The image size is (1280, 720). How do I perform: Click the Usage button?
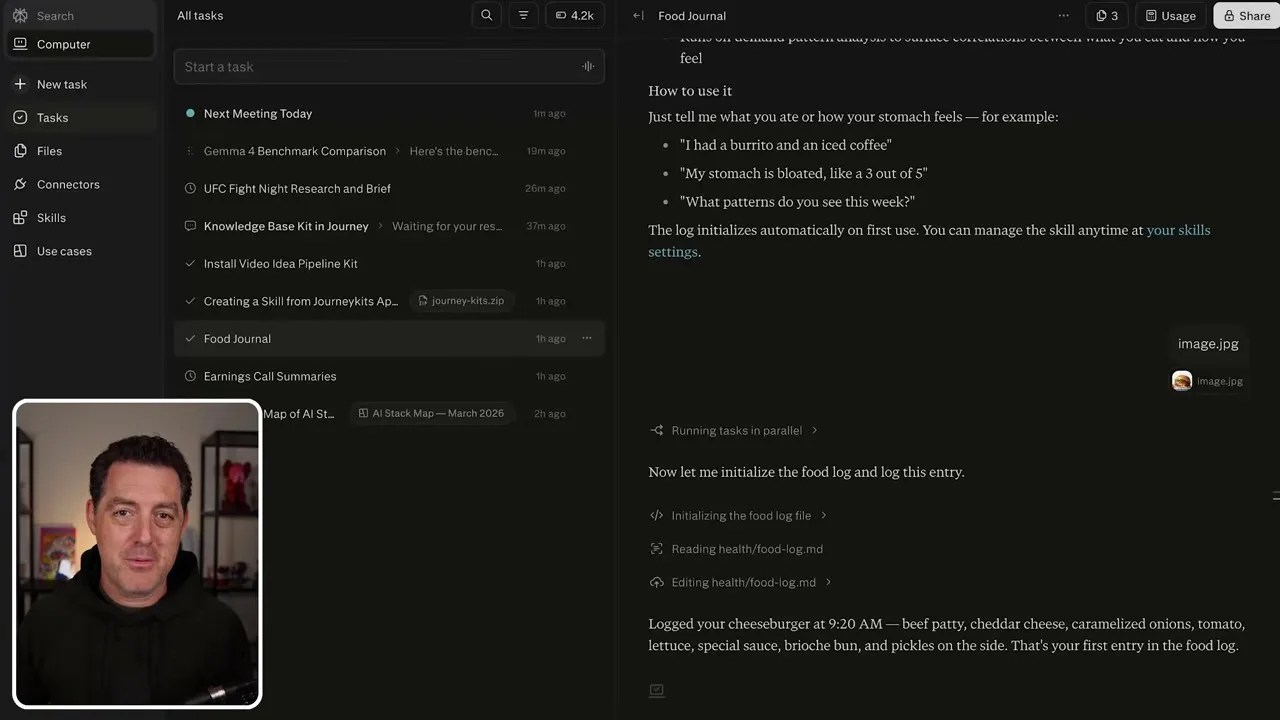coord(1170,15)
